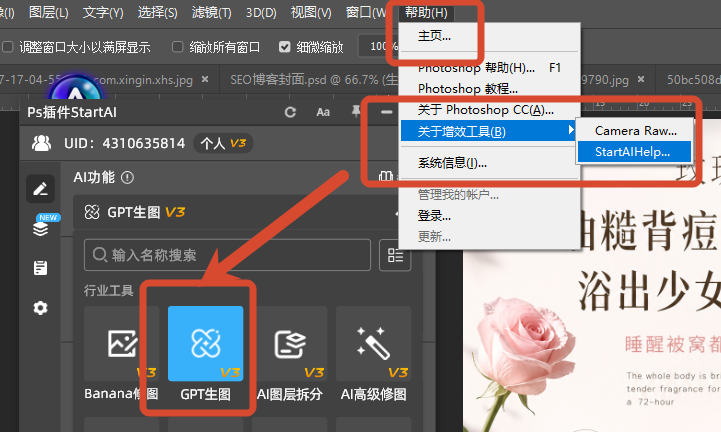
Task: Expand 关于增效工具(B) submenu
Action: point(488,132)
